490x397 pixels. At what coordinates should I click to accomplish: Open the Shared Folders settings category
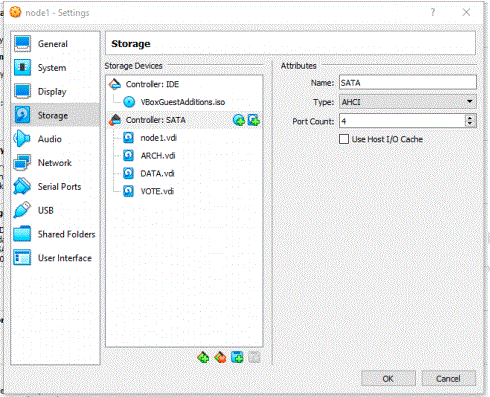coord(55,234)
